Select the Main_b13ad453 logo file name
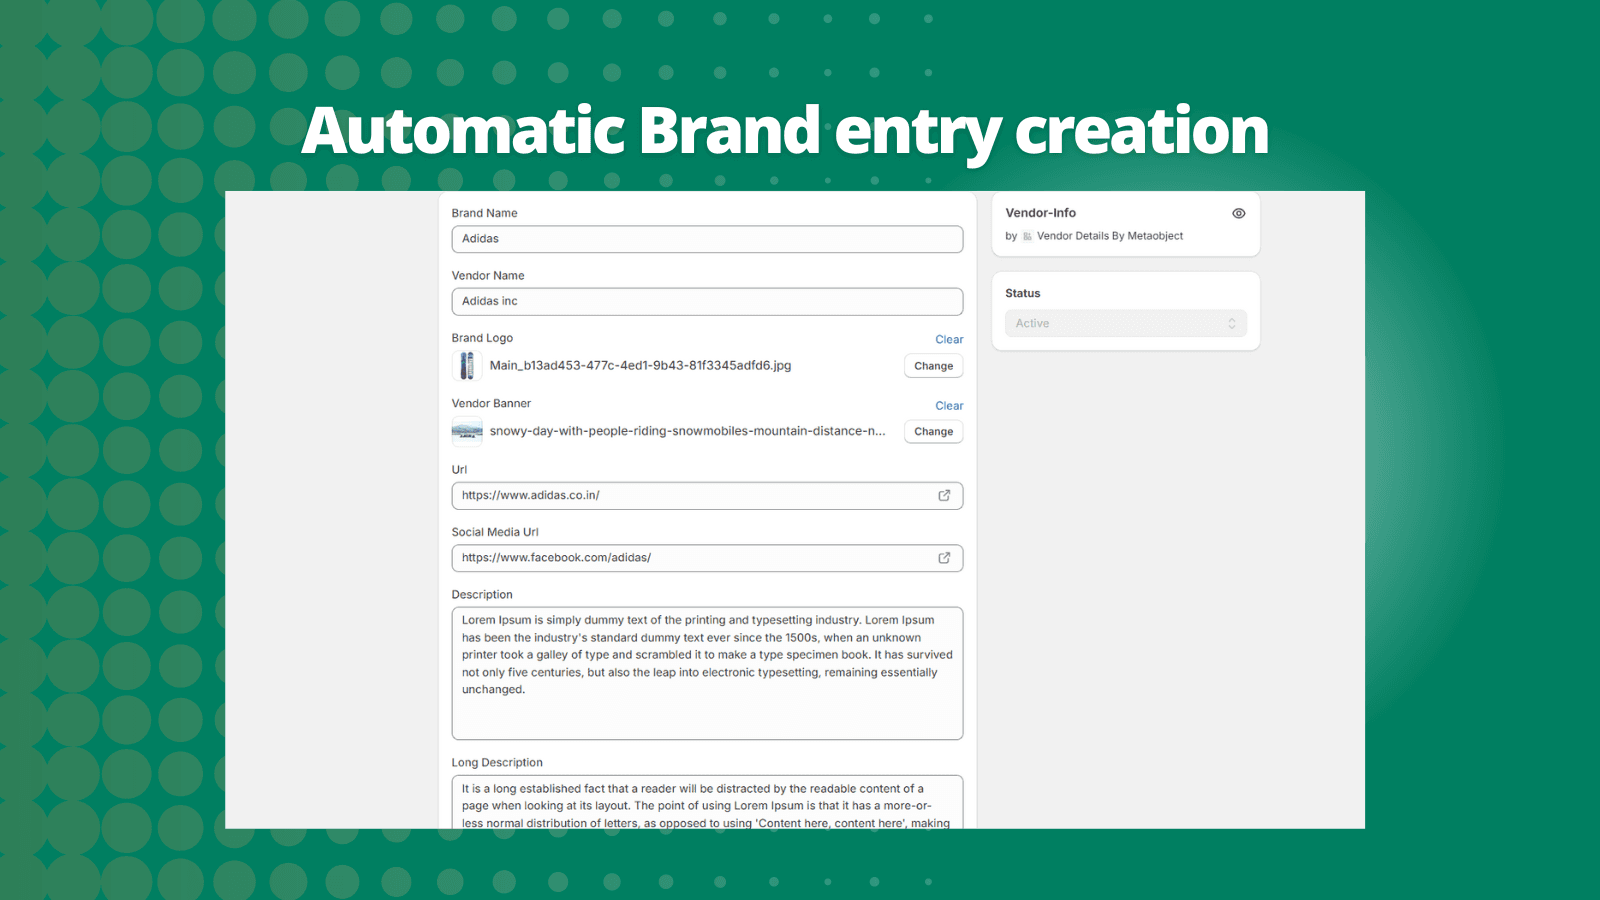1600x900 pixels. (640, 366)
